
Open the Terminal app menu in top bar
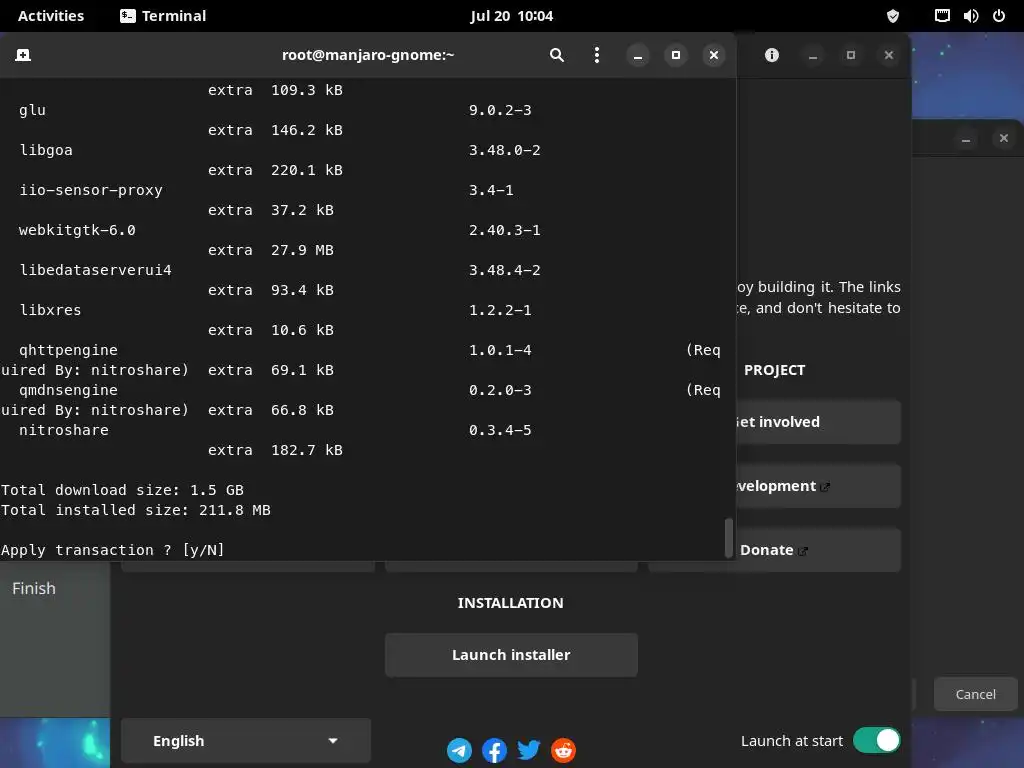pos(163,16)
